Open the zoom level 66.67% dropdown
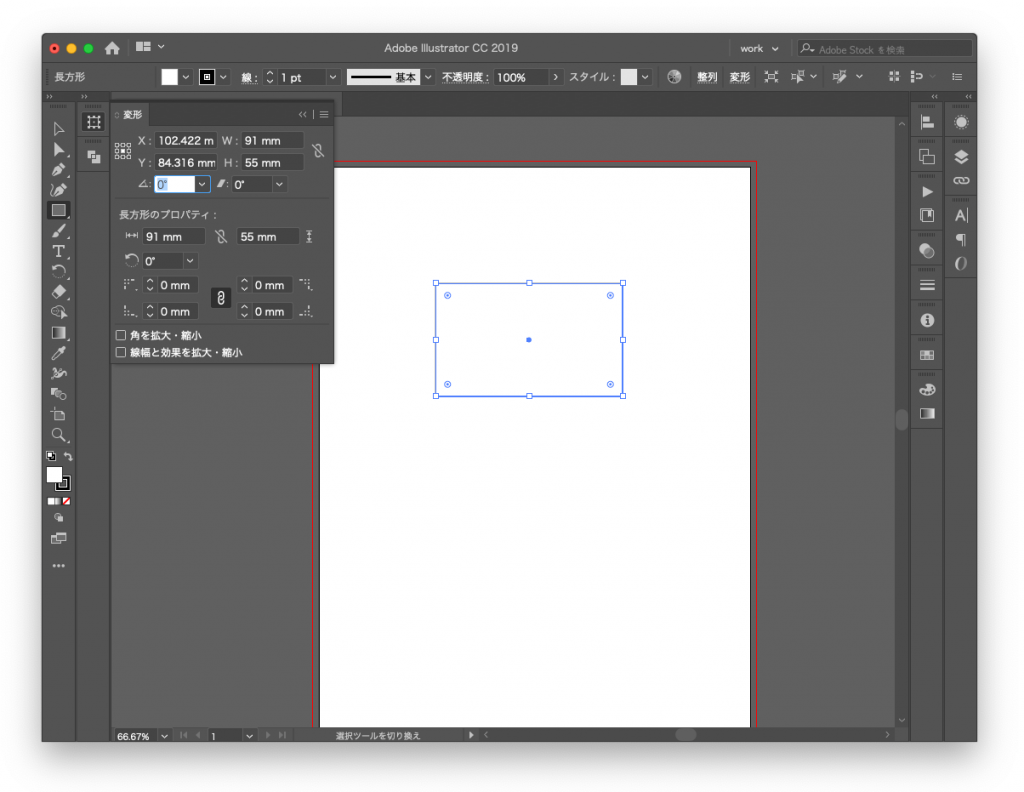Viewport: 1024px width, 792px height. 165,736
